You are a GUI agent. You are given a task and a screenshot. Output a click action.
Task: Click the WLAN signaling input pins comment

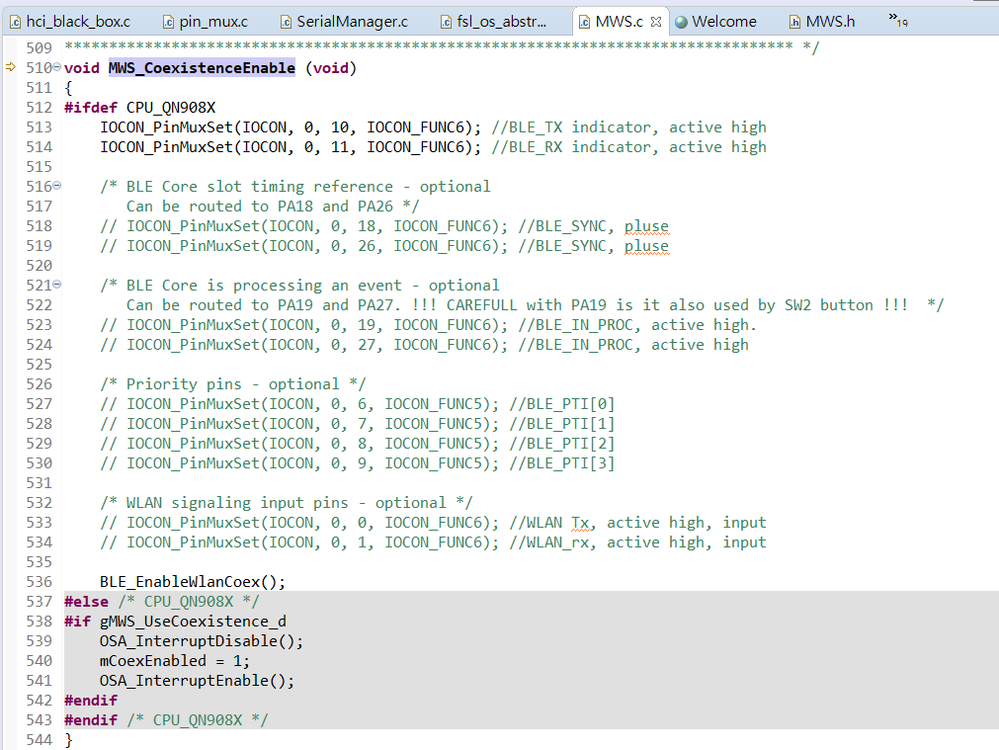pyautogui.click(x=286, y=503)
